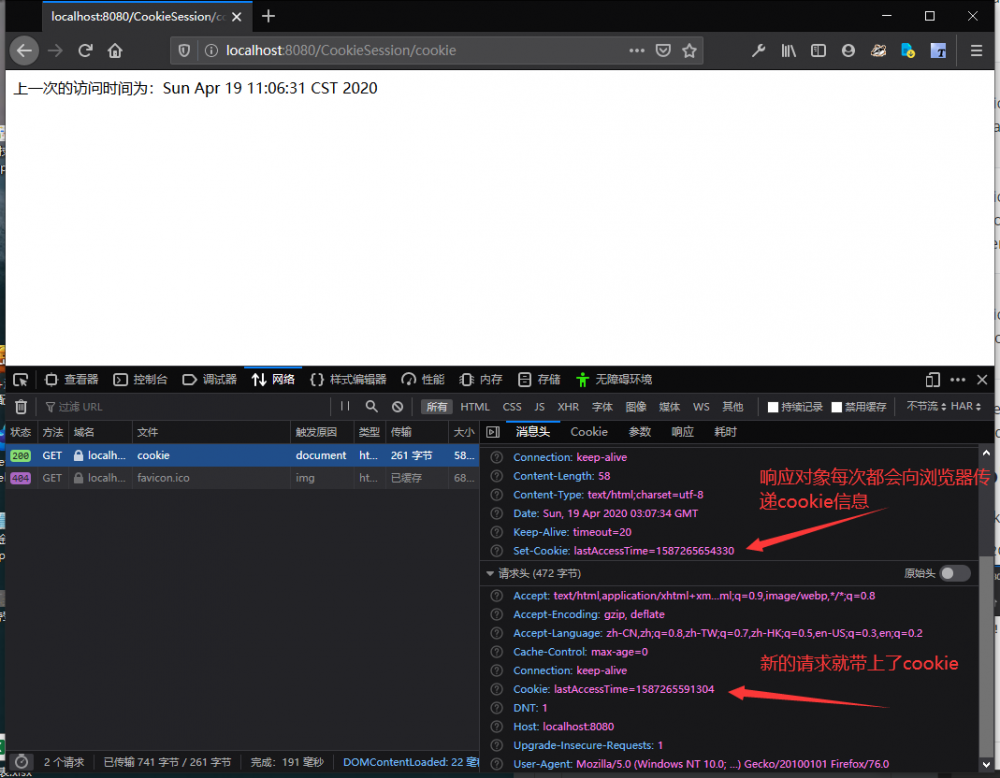The image size is (1000, 778).
Task: Open the 不节流 throttling dropdown
Action: click(x=924, y=407)
